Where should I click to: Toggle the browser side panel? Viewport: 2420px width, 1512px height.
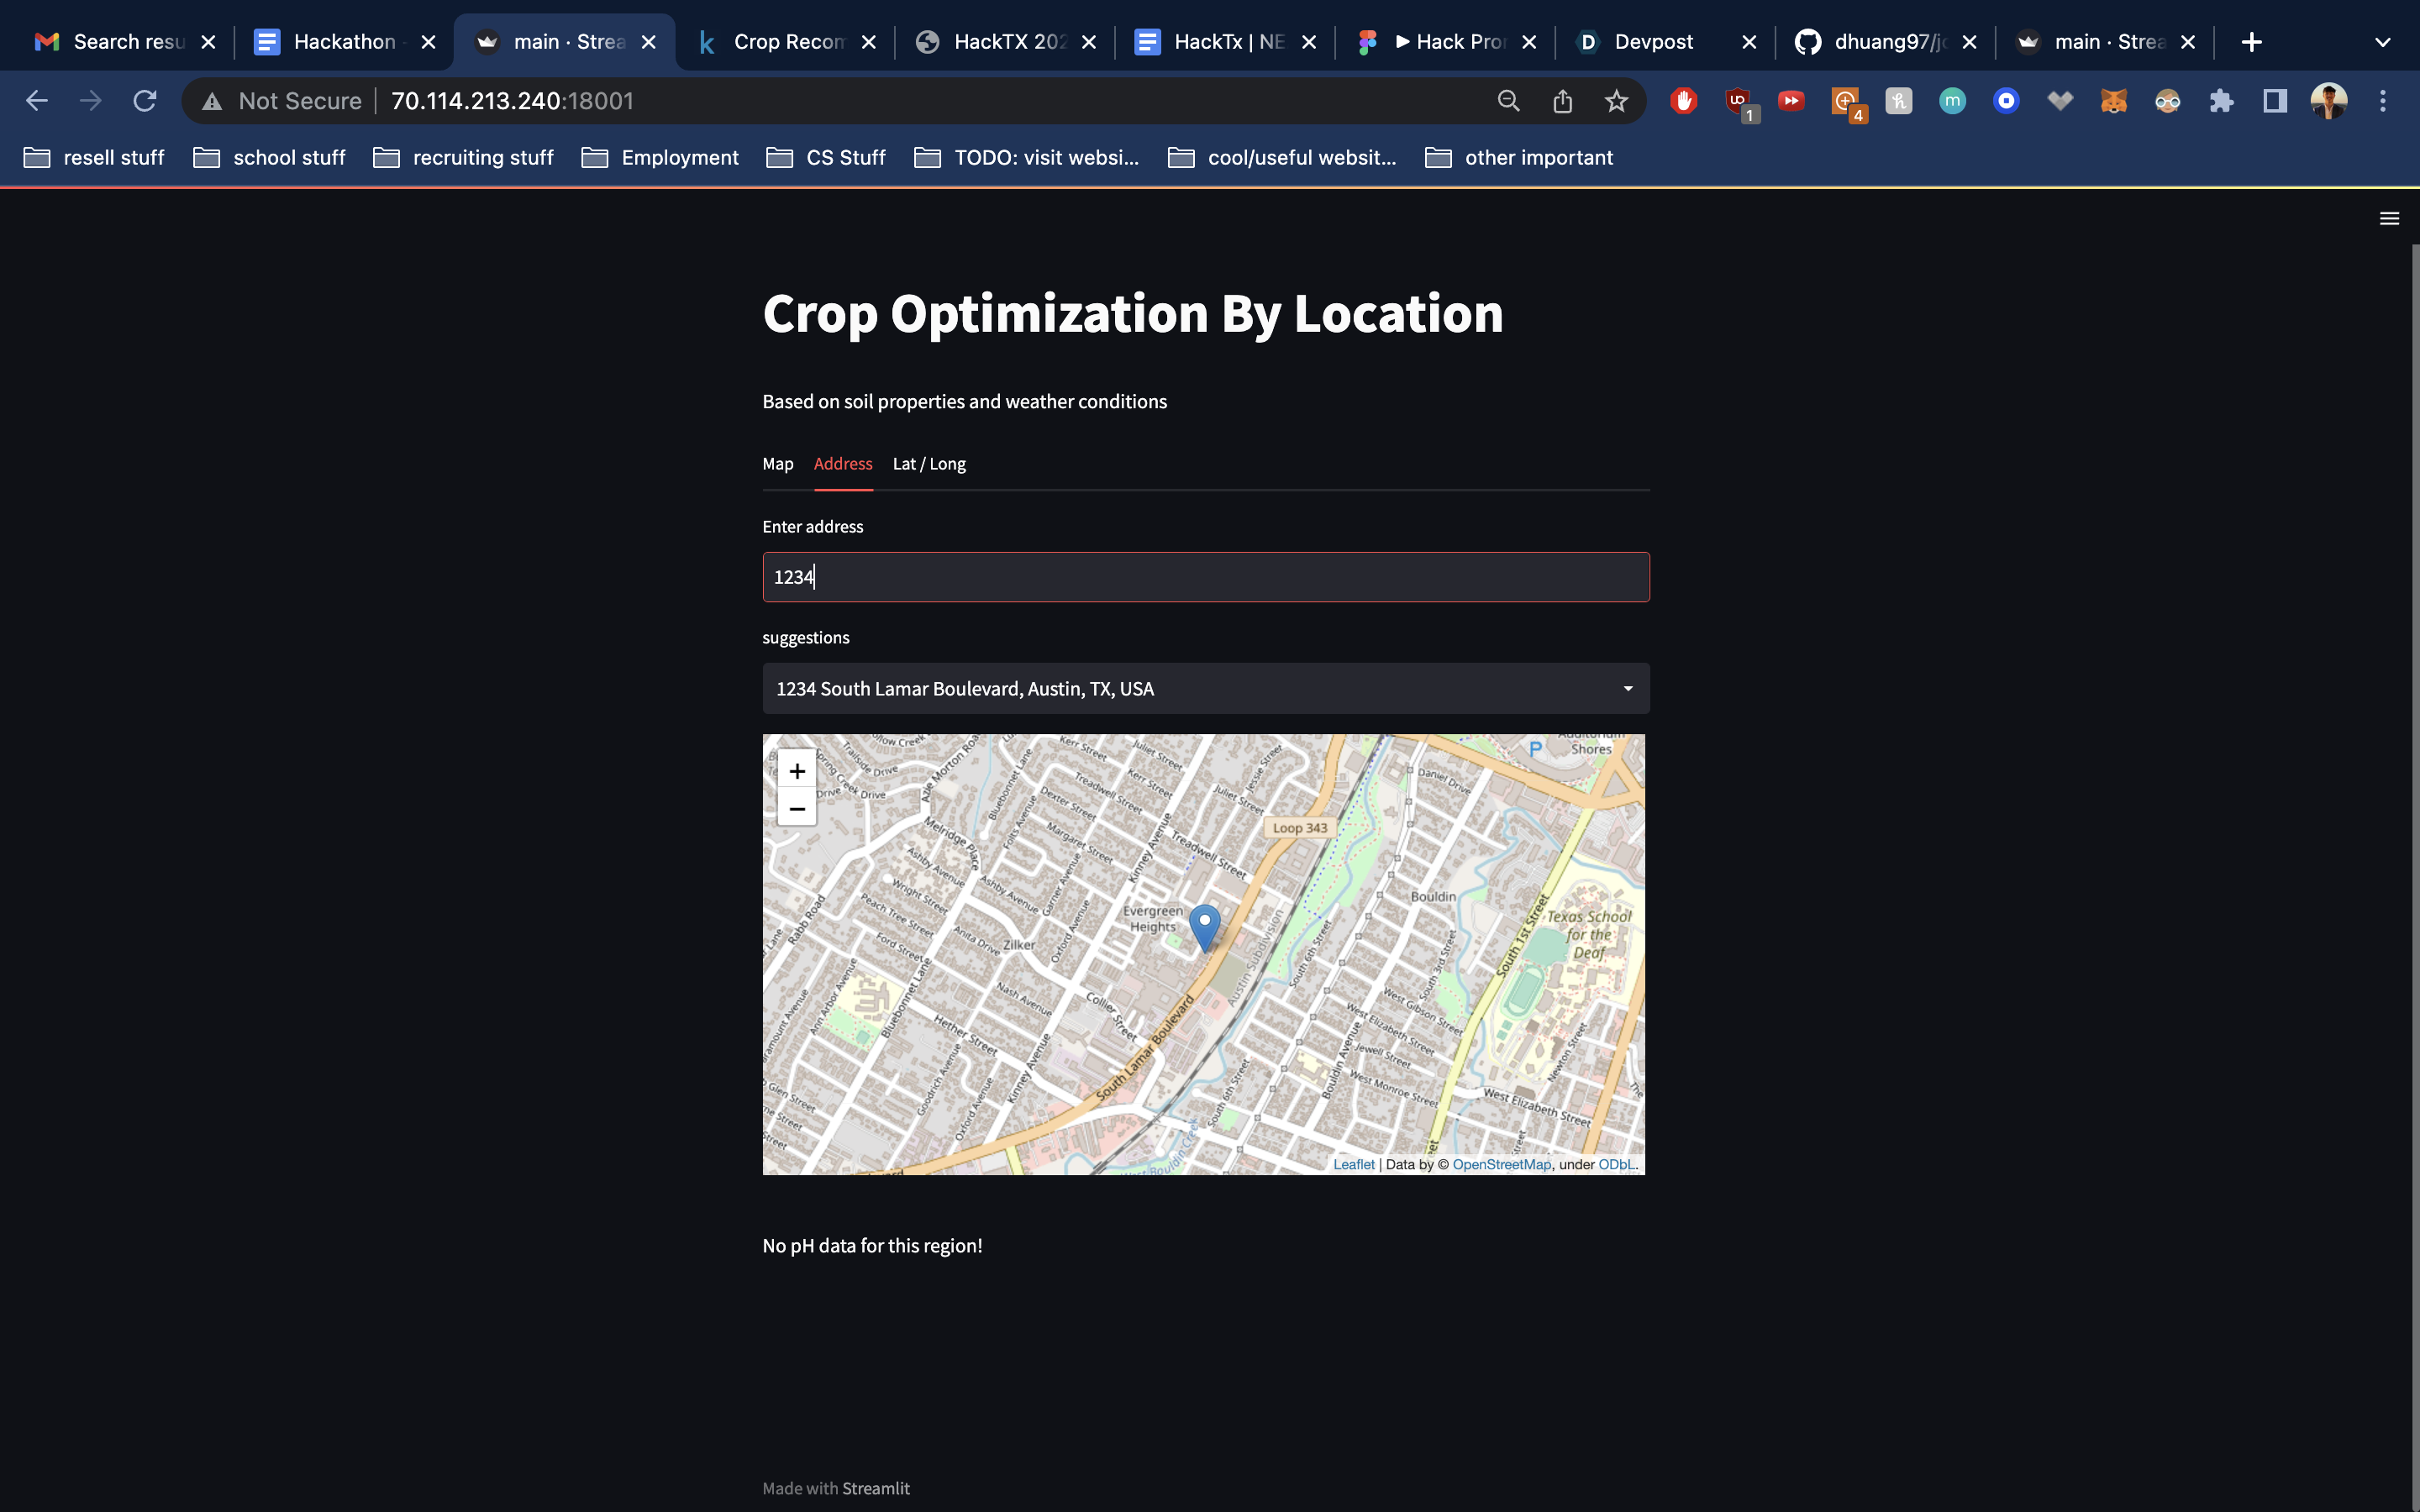2275,101
